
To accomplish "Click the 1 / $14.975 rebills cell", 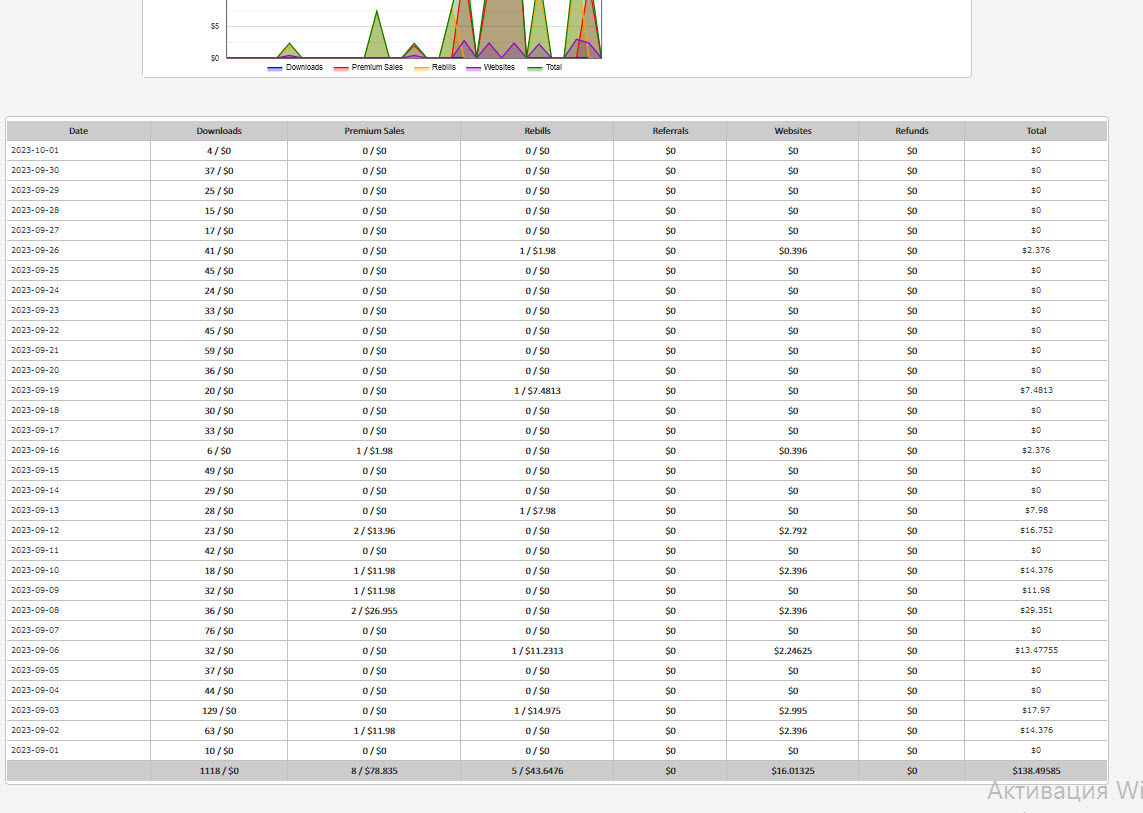I will 537,711.
